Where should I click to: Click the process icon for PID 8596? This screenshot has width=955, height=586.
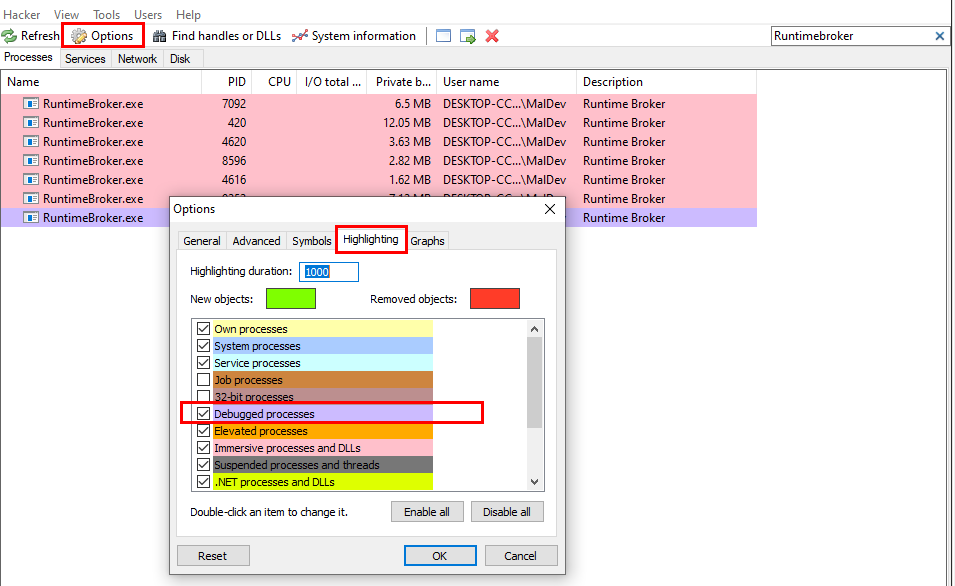(x=30, y=161)
